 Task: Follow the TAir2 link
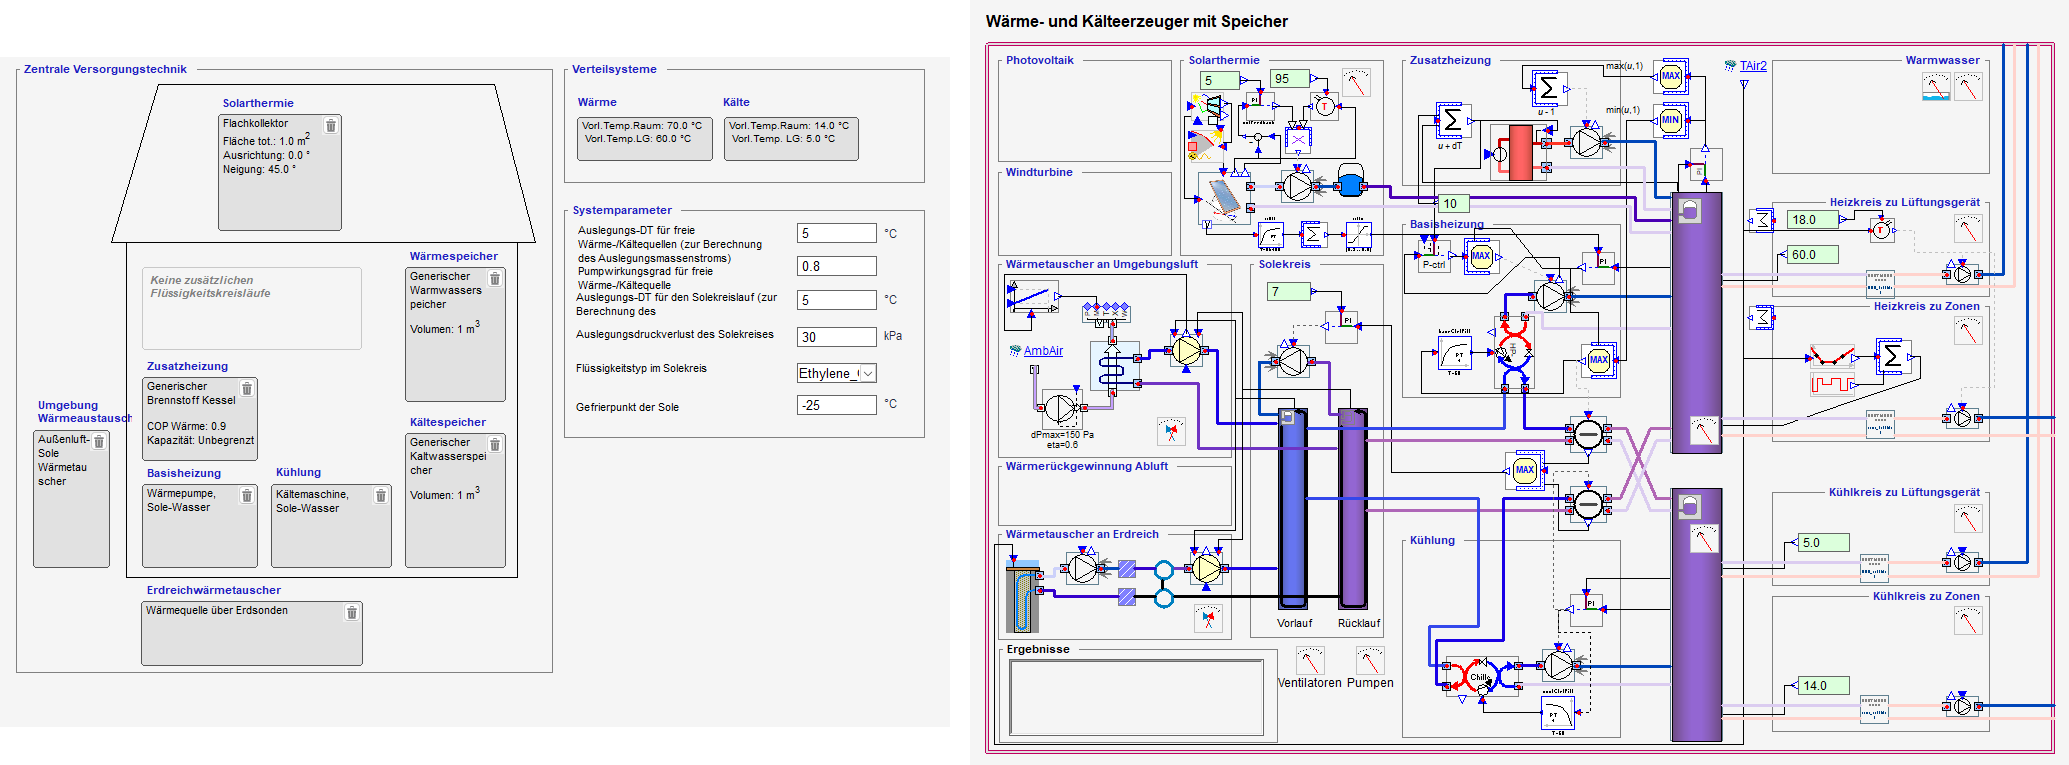1753,66
